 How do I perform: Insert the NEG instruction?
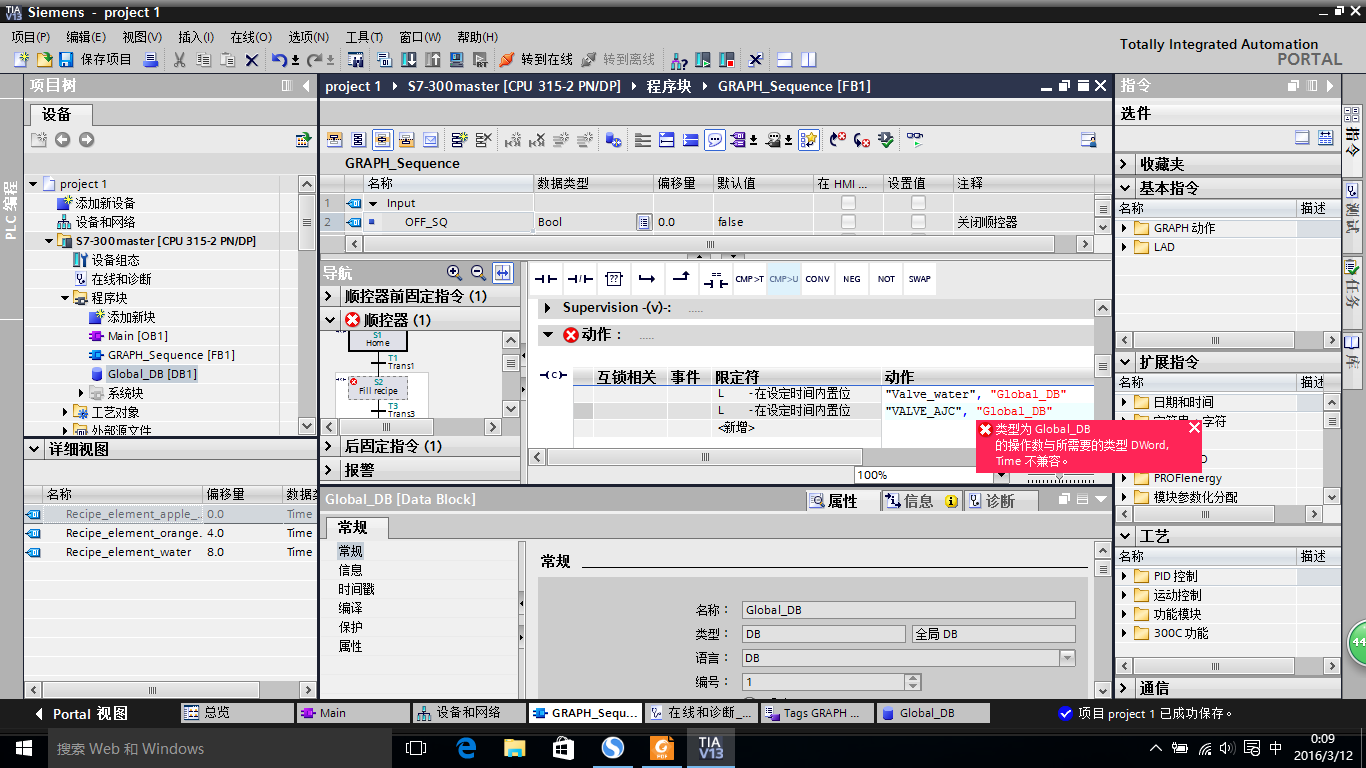(x=852, y=279)
